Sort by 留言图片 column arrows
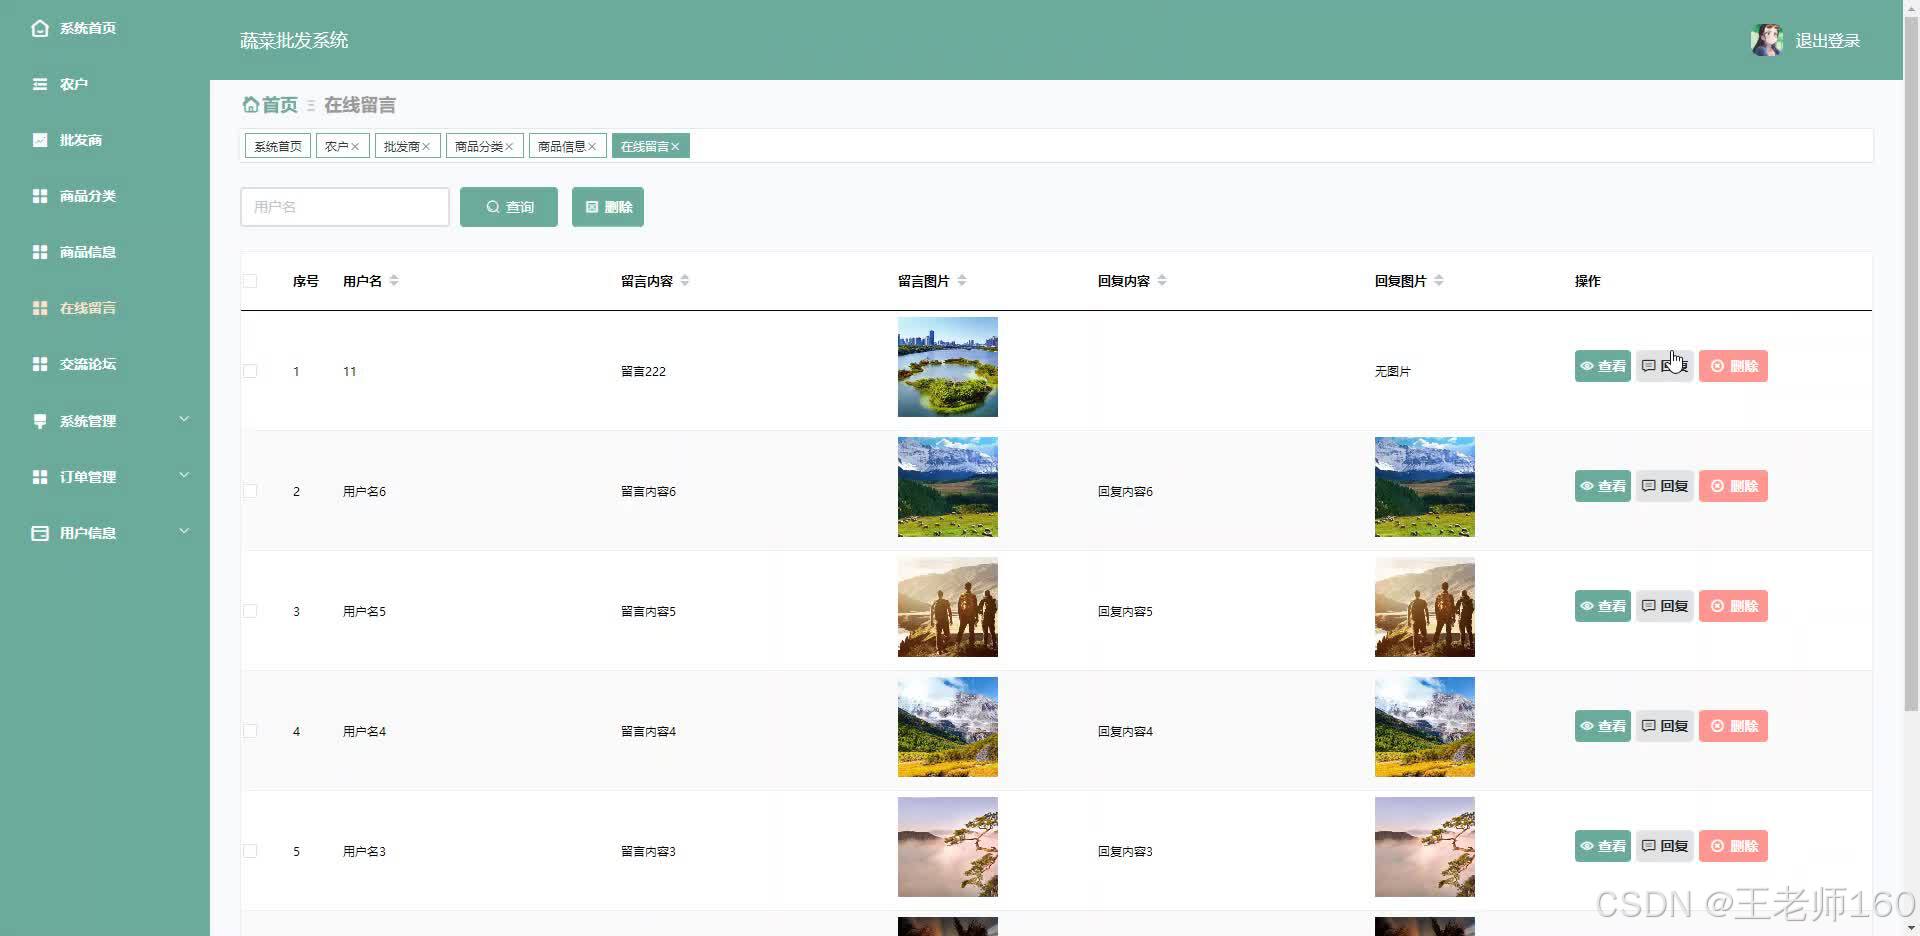The width and height of the screenshot is (1920, 936). pyautogui.click(x=962, y=281)
